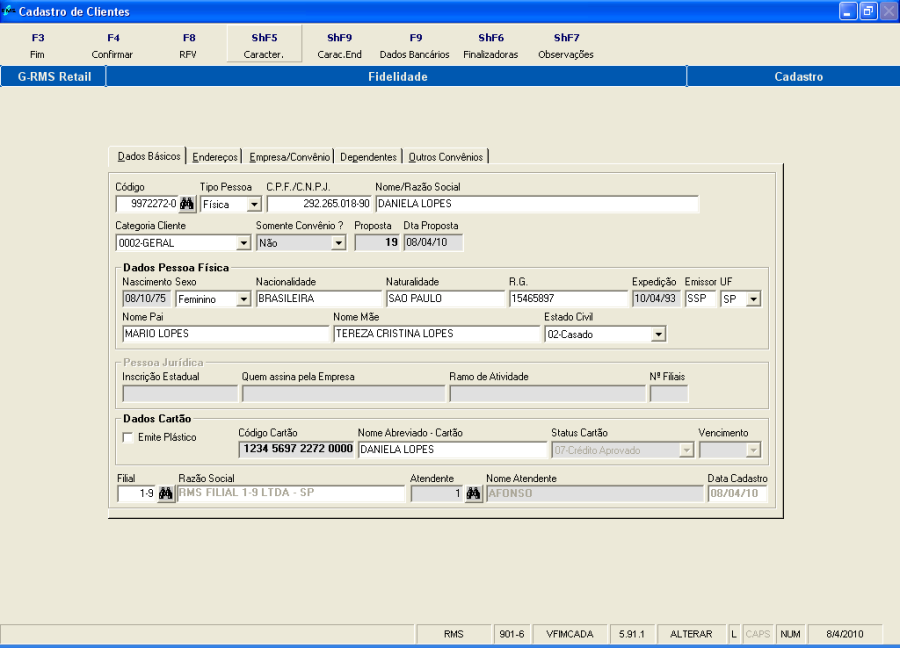Image resolution: width=900 pixels, height=648 pixels.
Task: Click the Nome/Razão Social input field
Action: click(x=536, y=204)
